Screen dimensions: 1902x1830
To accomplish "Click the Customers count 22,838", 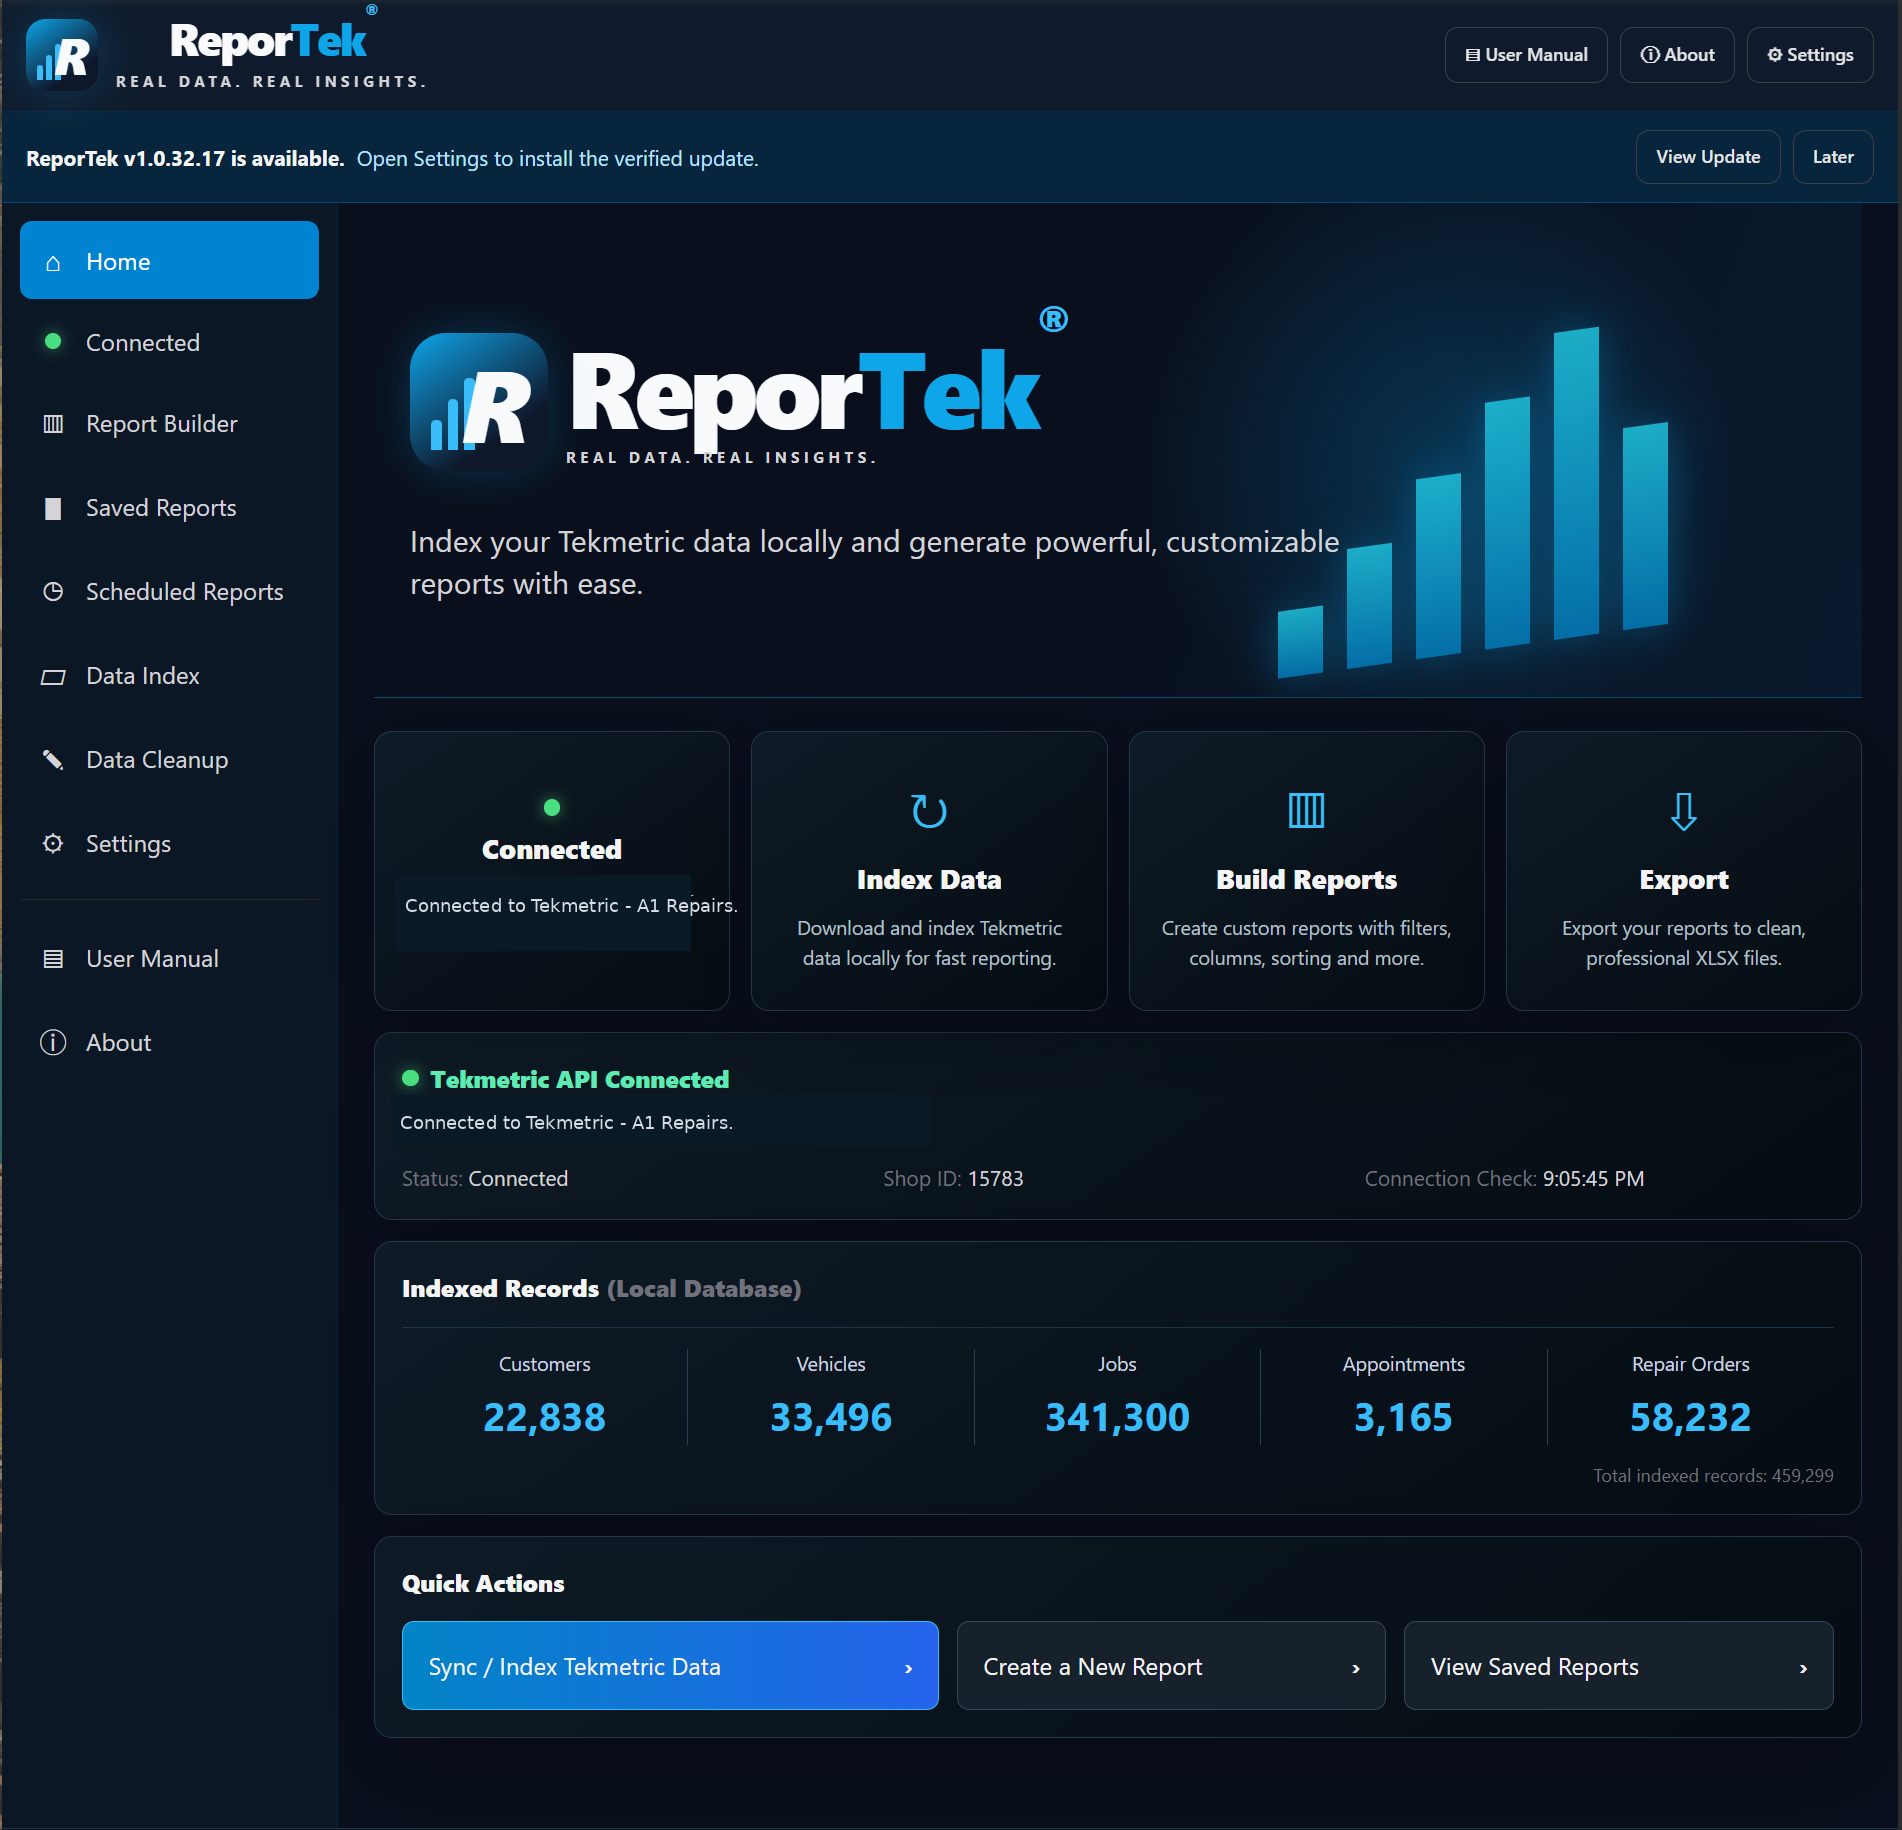I will pyautogui.click(x=544, y=1417).
